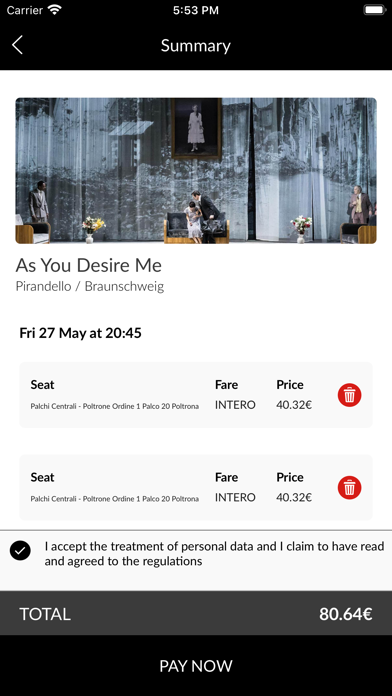Tap the INTERO fare in first seat
Viewport: 392px width, 696px height.
click(x=235, y=405)
